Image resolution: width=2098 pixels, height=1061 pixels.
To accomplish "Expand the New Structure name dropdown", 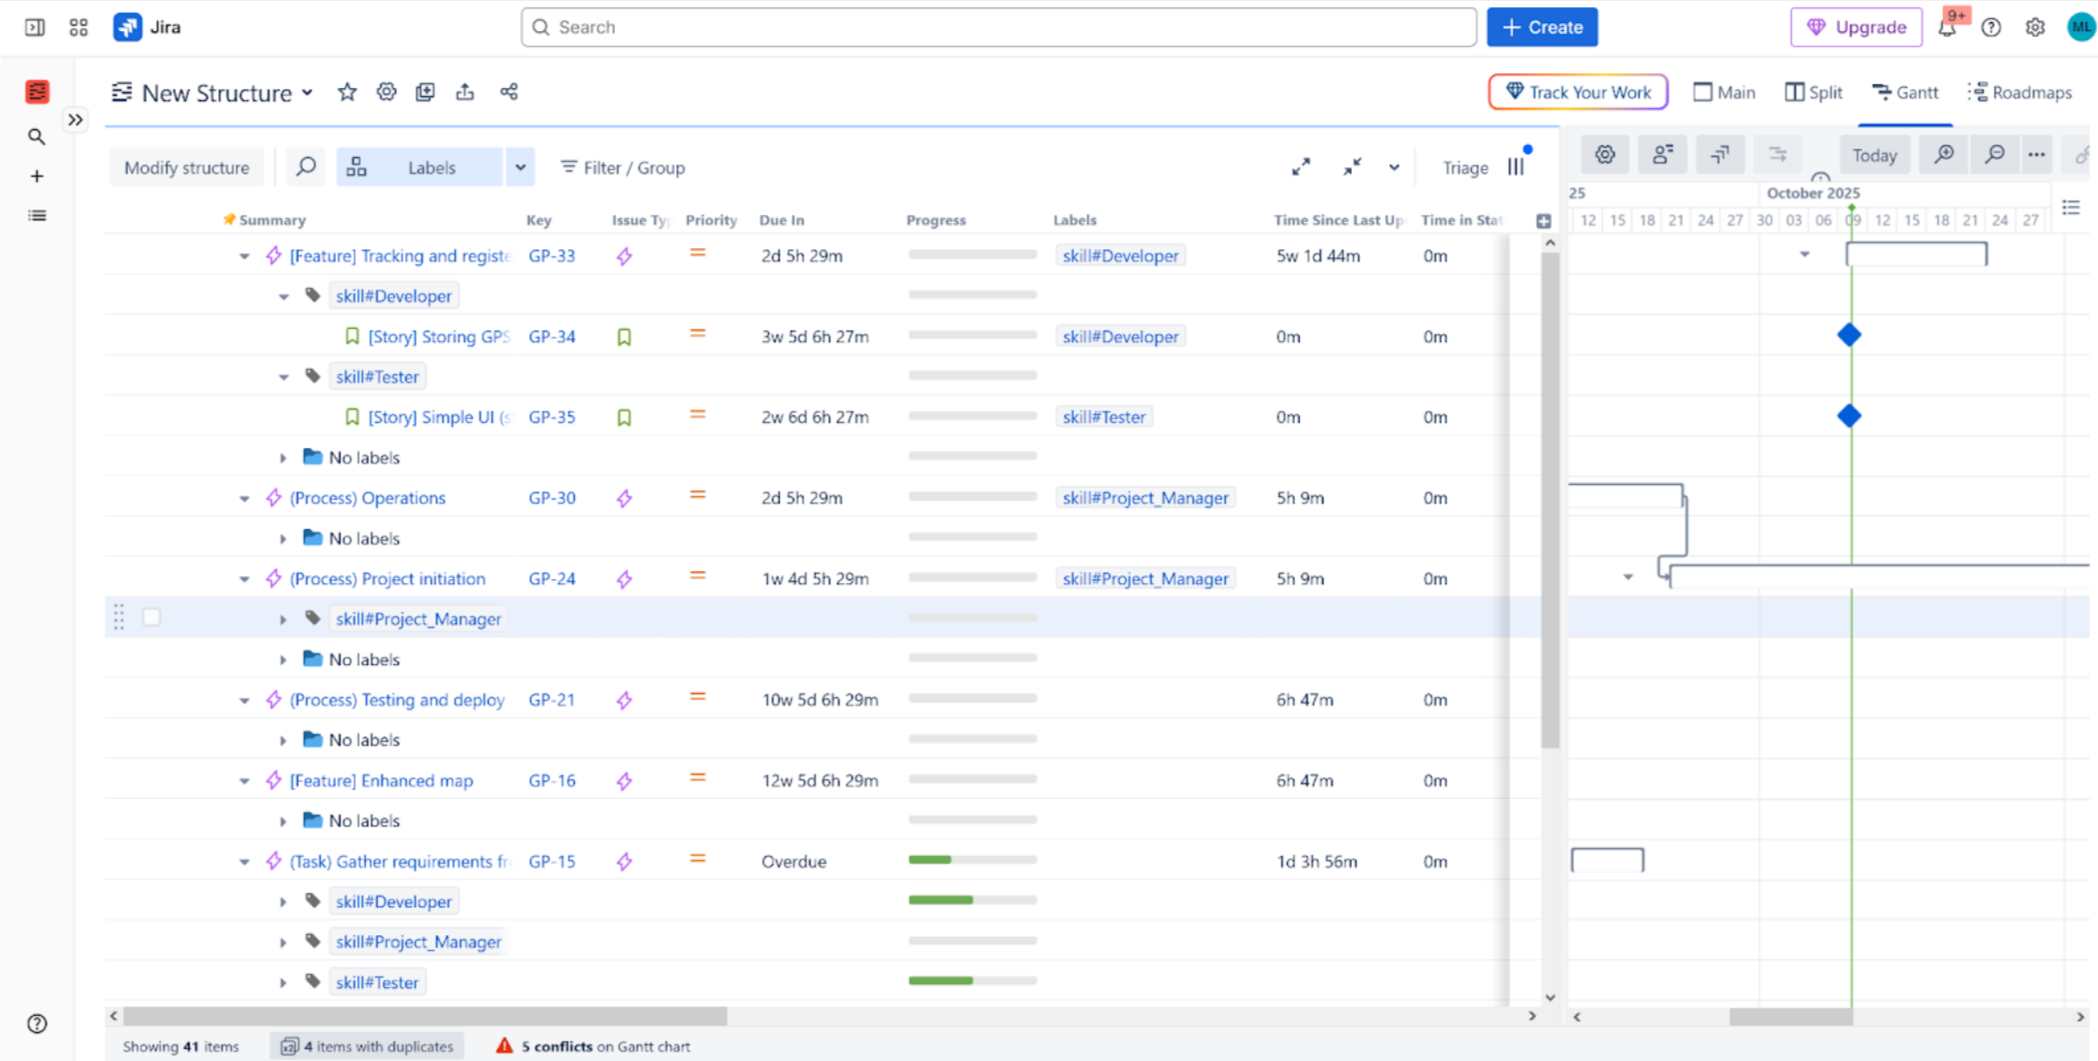I will coord(308,93).
